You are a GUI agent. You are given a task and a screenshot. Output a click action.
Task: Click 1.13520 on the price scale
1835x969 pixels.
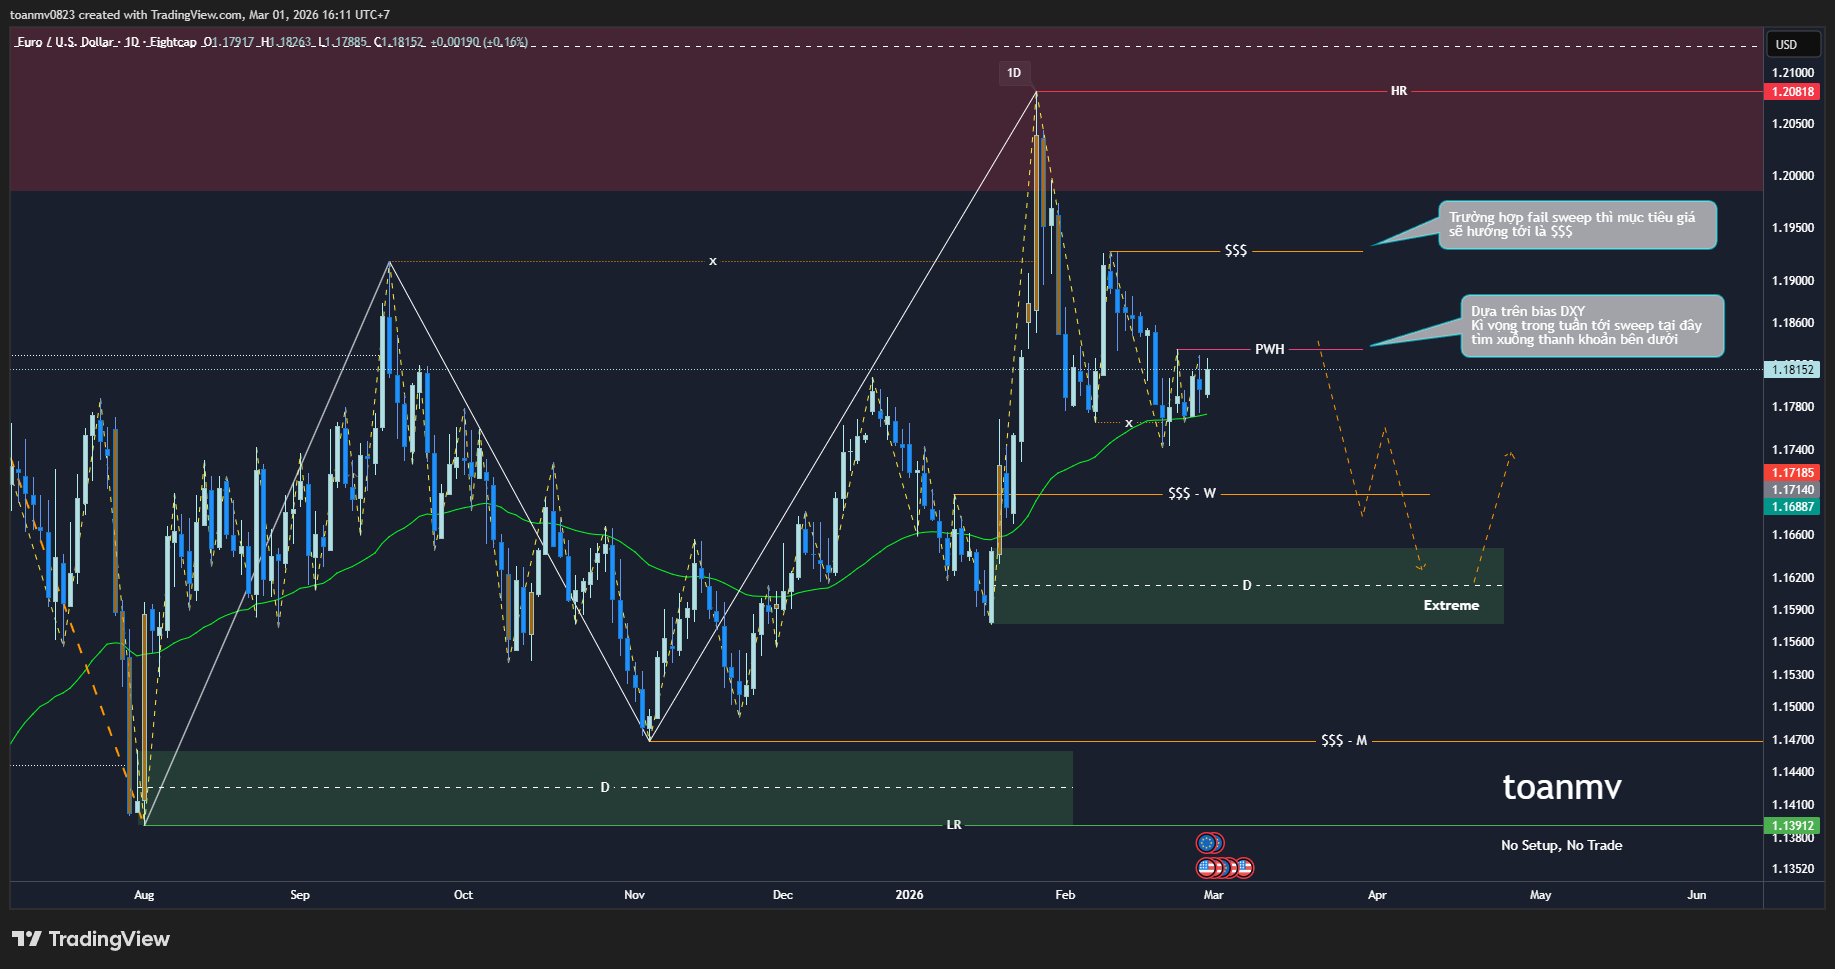[1792, 869]
